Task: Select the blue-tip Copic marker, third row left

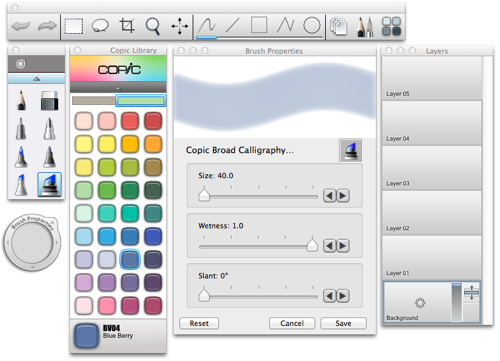Action: (x=21, y=156)
